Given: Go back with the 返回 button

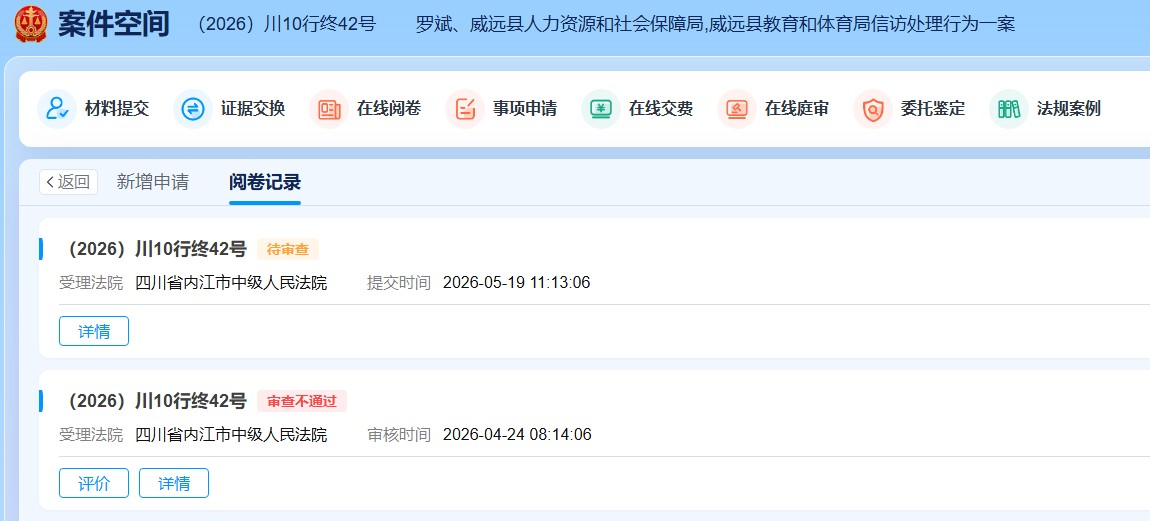Looking at the screenshot, I should 69,182.
